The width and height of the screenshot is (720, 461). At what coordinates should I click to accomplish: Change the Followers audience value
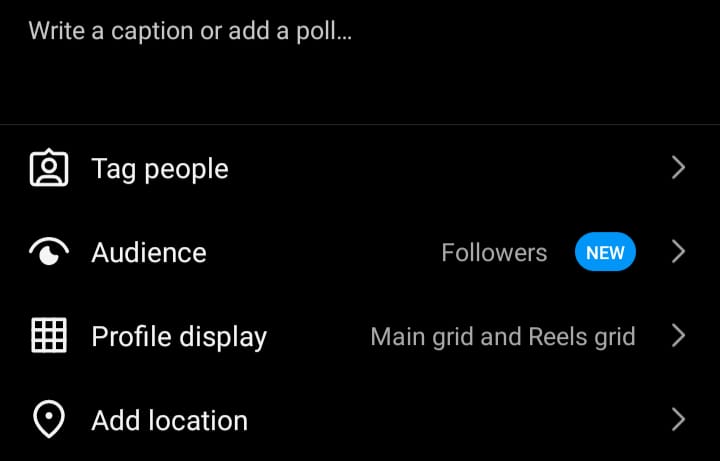[494, 253]
